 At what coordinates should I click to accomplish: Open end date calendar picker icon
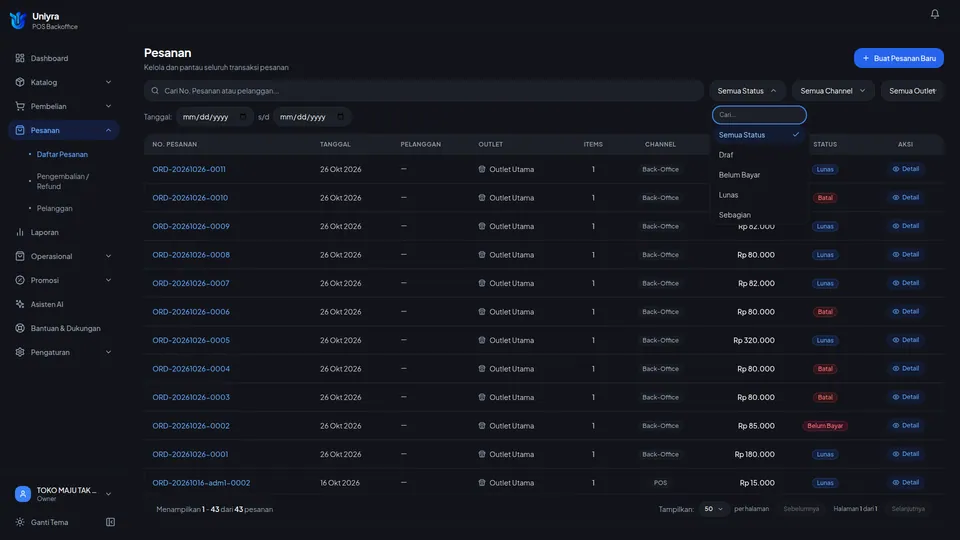(340, 116)
